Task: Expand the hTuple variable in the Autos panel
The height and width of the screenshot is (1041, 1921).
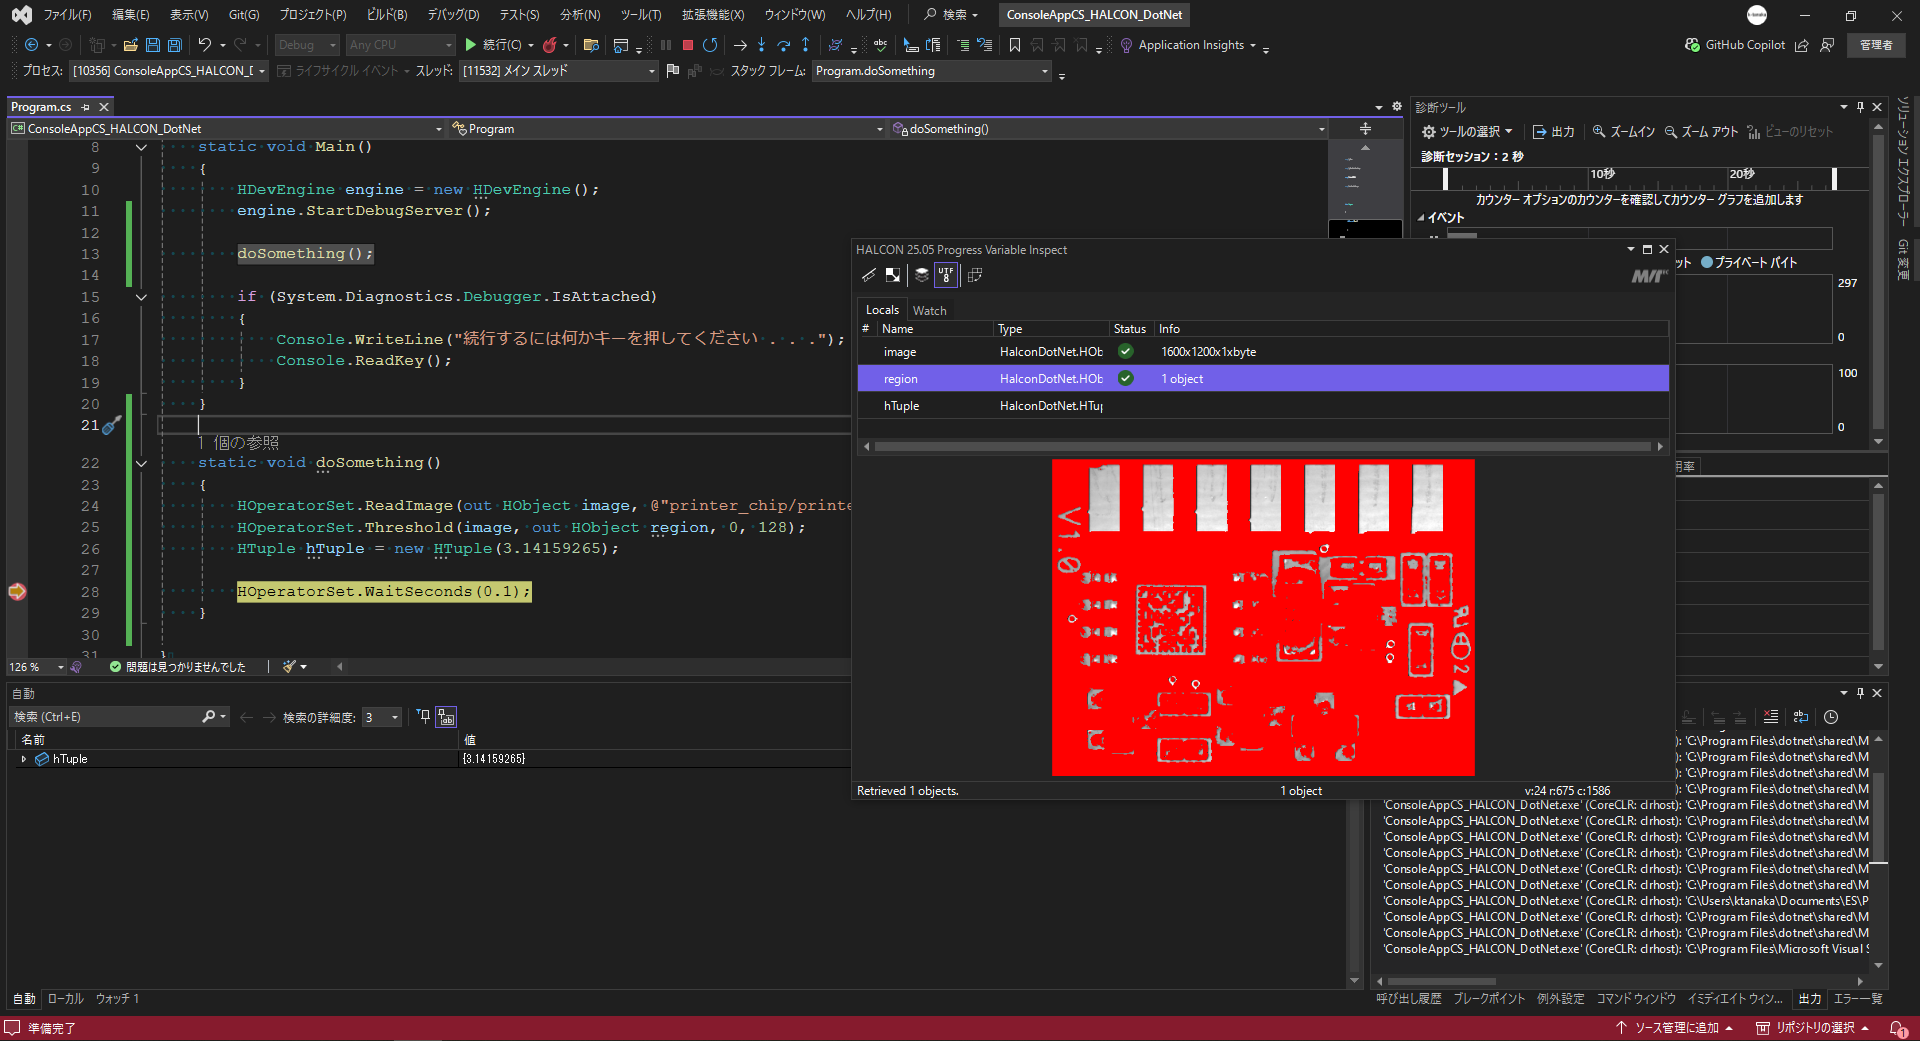Action: pos(24,759)
